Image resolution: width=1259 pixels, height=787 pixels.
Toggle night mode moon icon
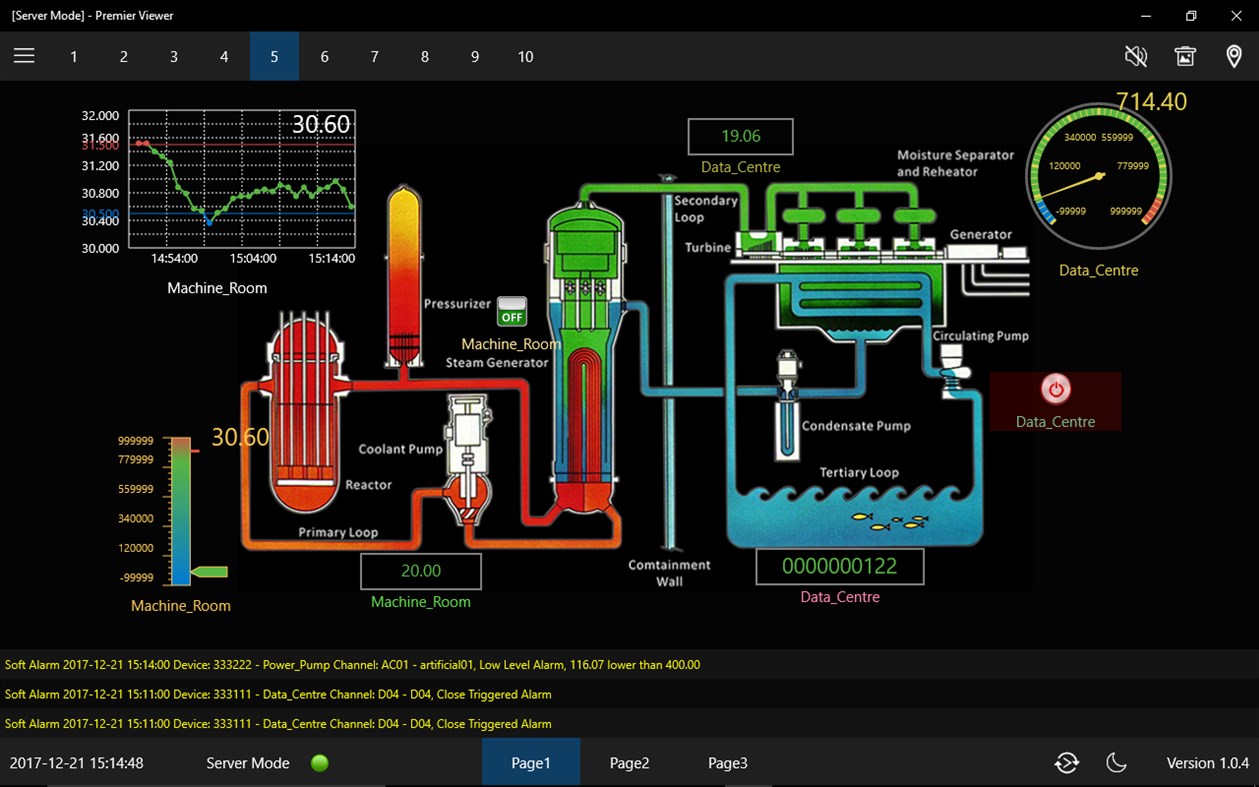click(1117, 763)
